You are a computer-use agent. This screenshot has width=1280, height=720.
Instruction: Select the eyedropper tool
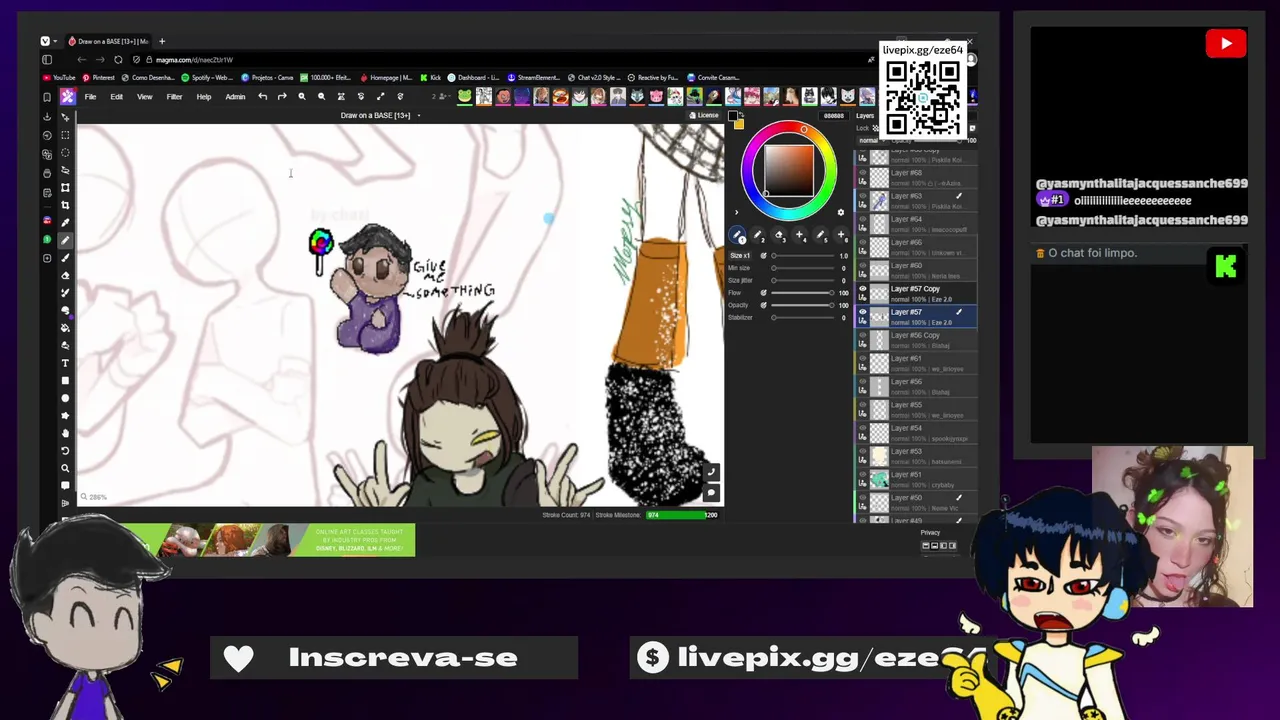coord(66,222)
